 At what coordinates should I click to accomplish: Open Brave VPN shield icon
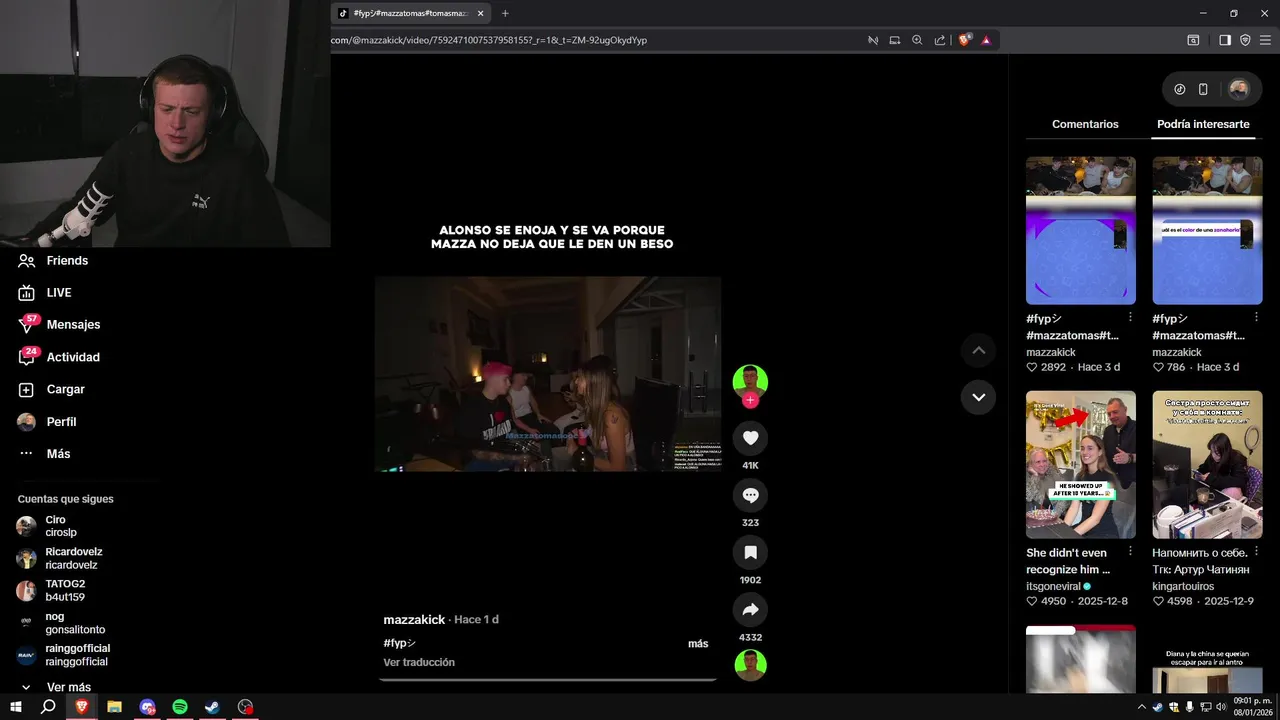(1245, 40)
